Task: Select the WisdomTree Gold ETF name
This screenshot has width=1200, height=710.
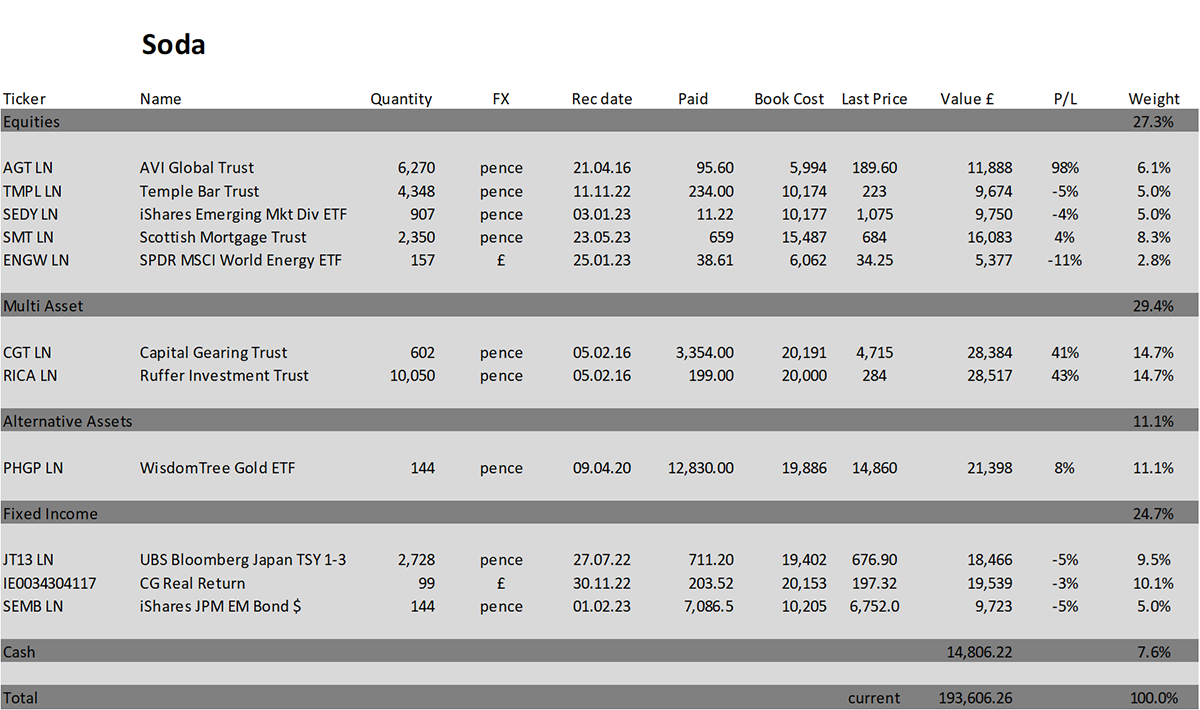Action: click(x=217, y=468)
